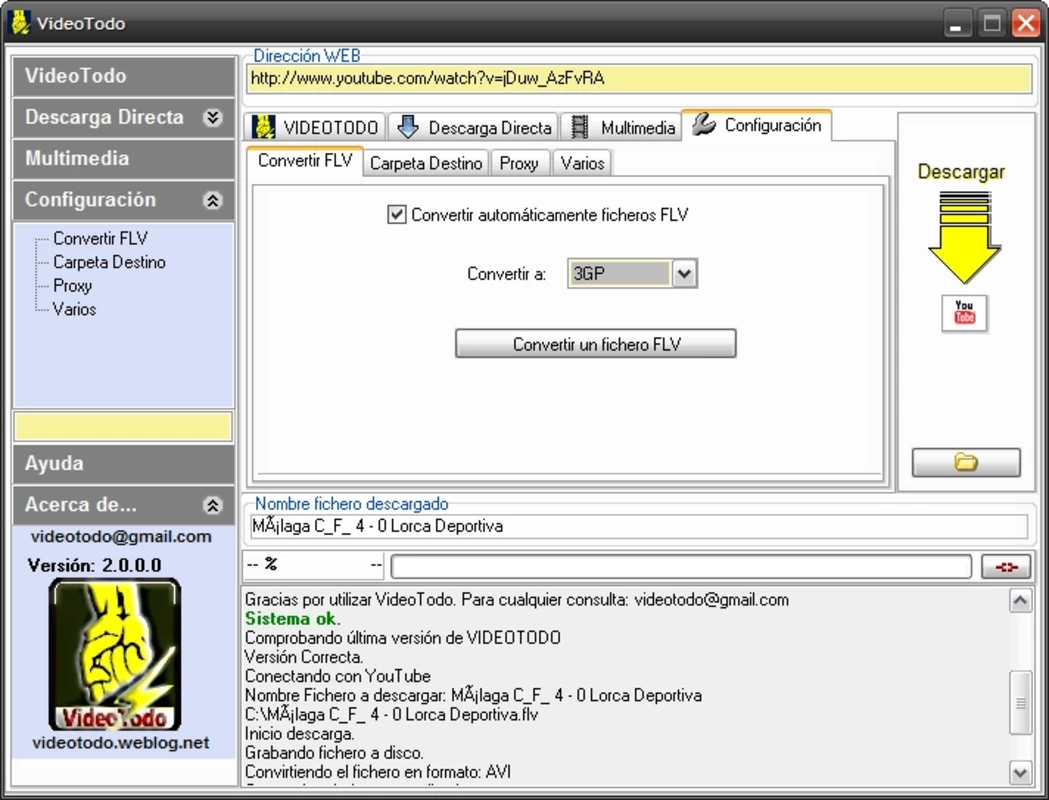Click the film strip icon on Multimedia tab
This screenshot has height=800, width=1049.
click(579, 127)
